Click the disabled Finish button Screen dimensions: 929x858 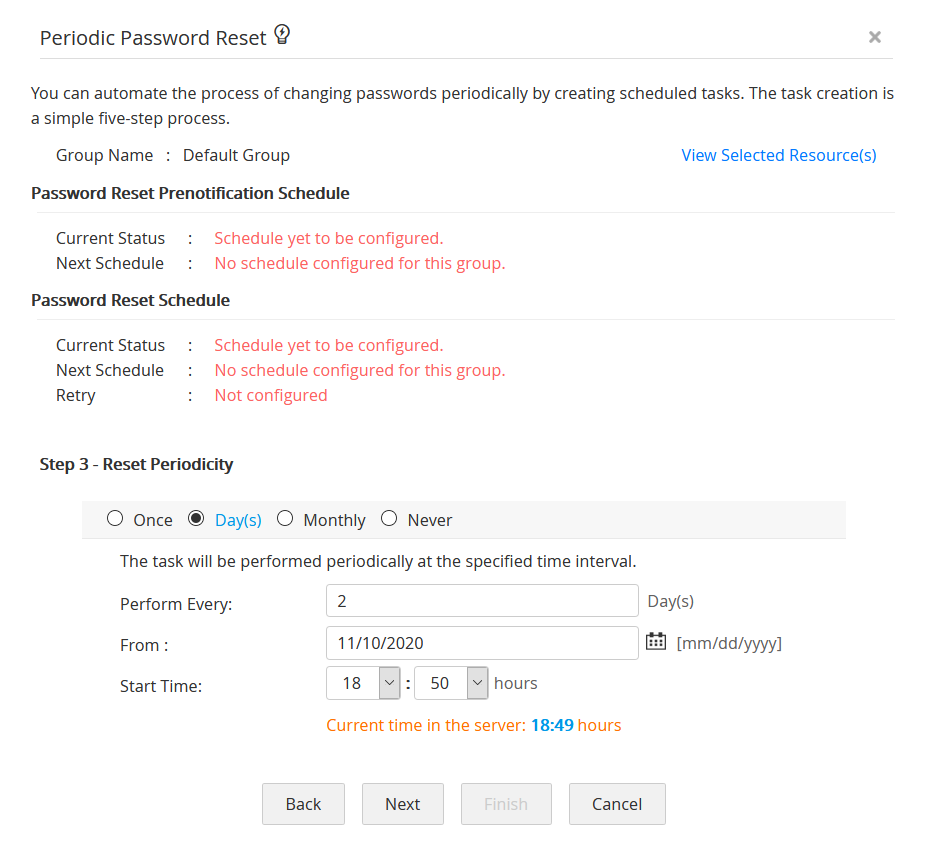click(506, 804)
